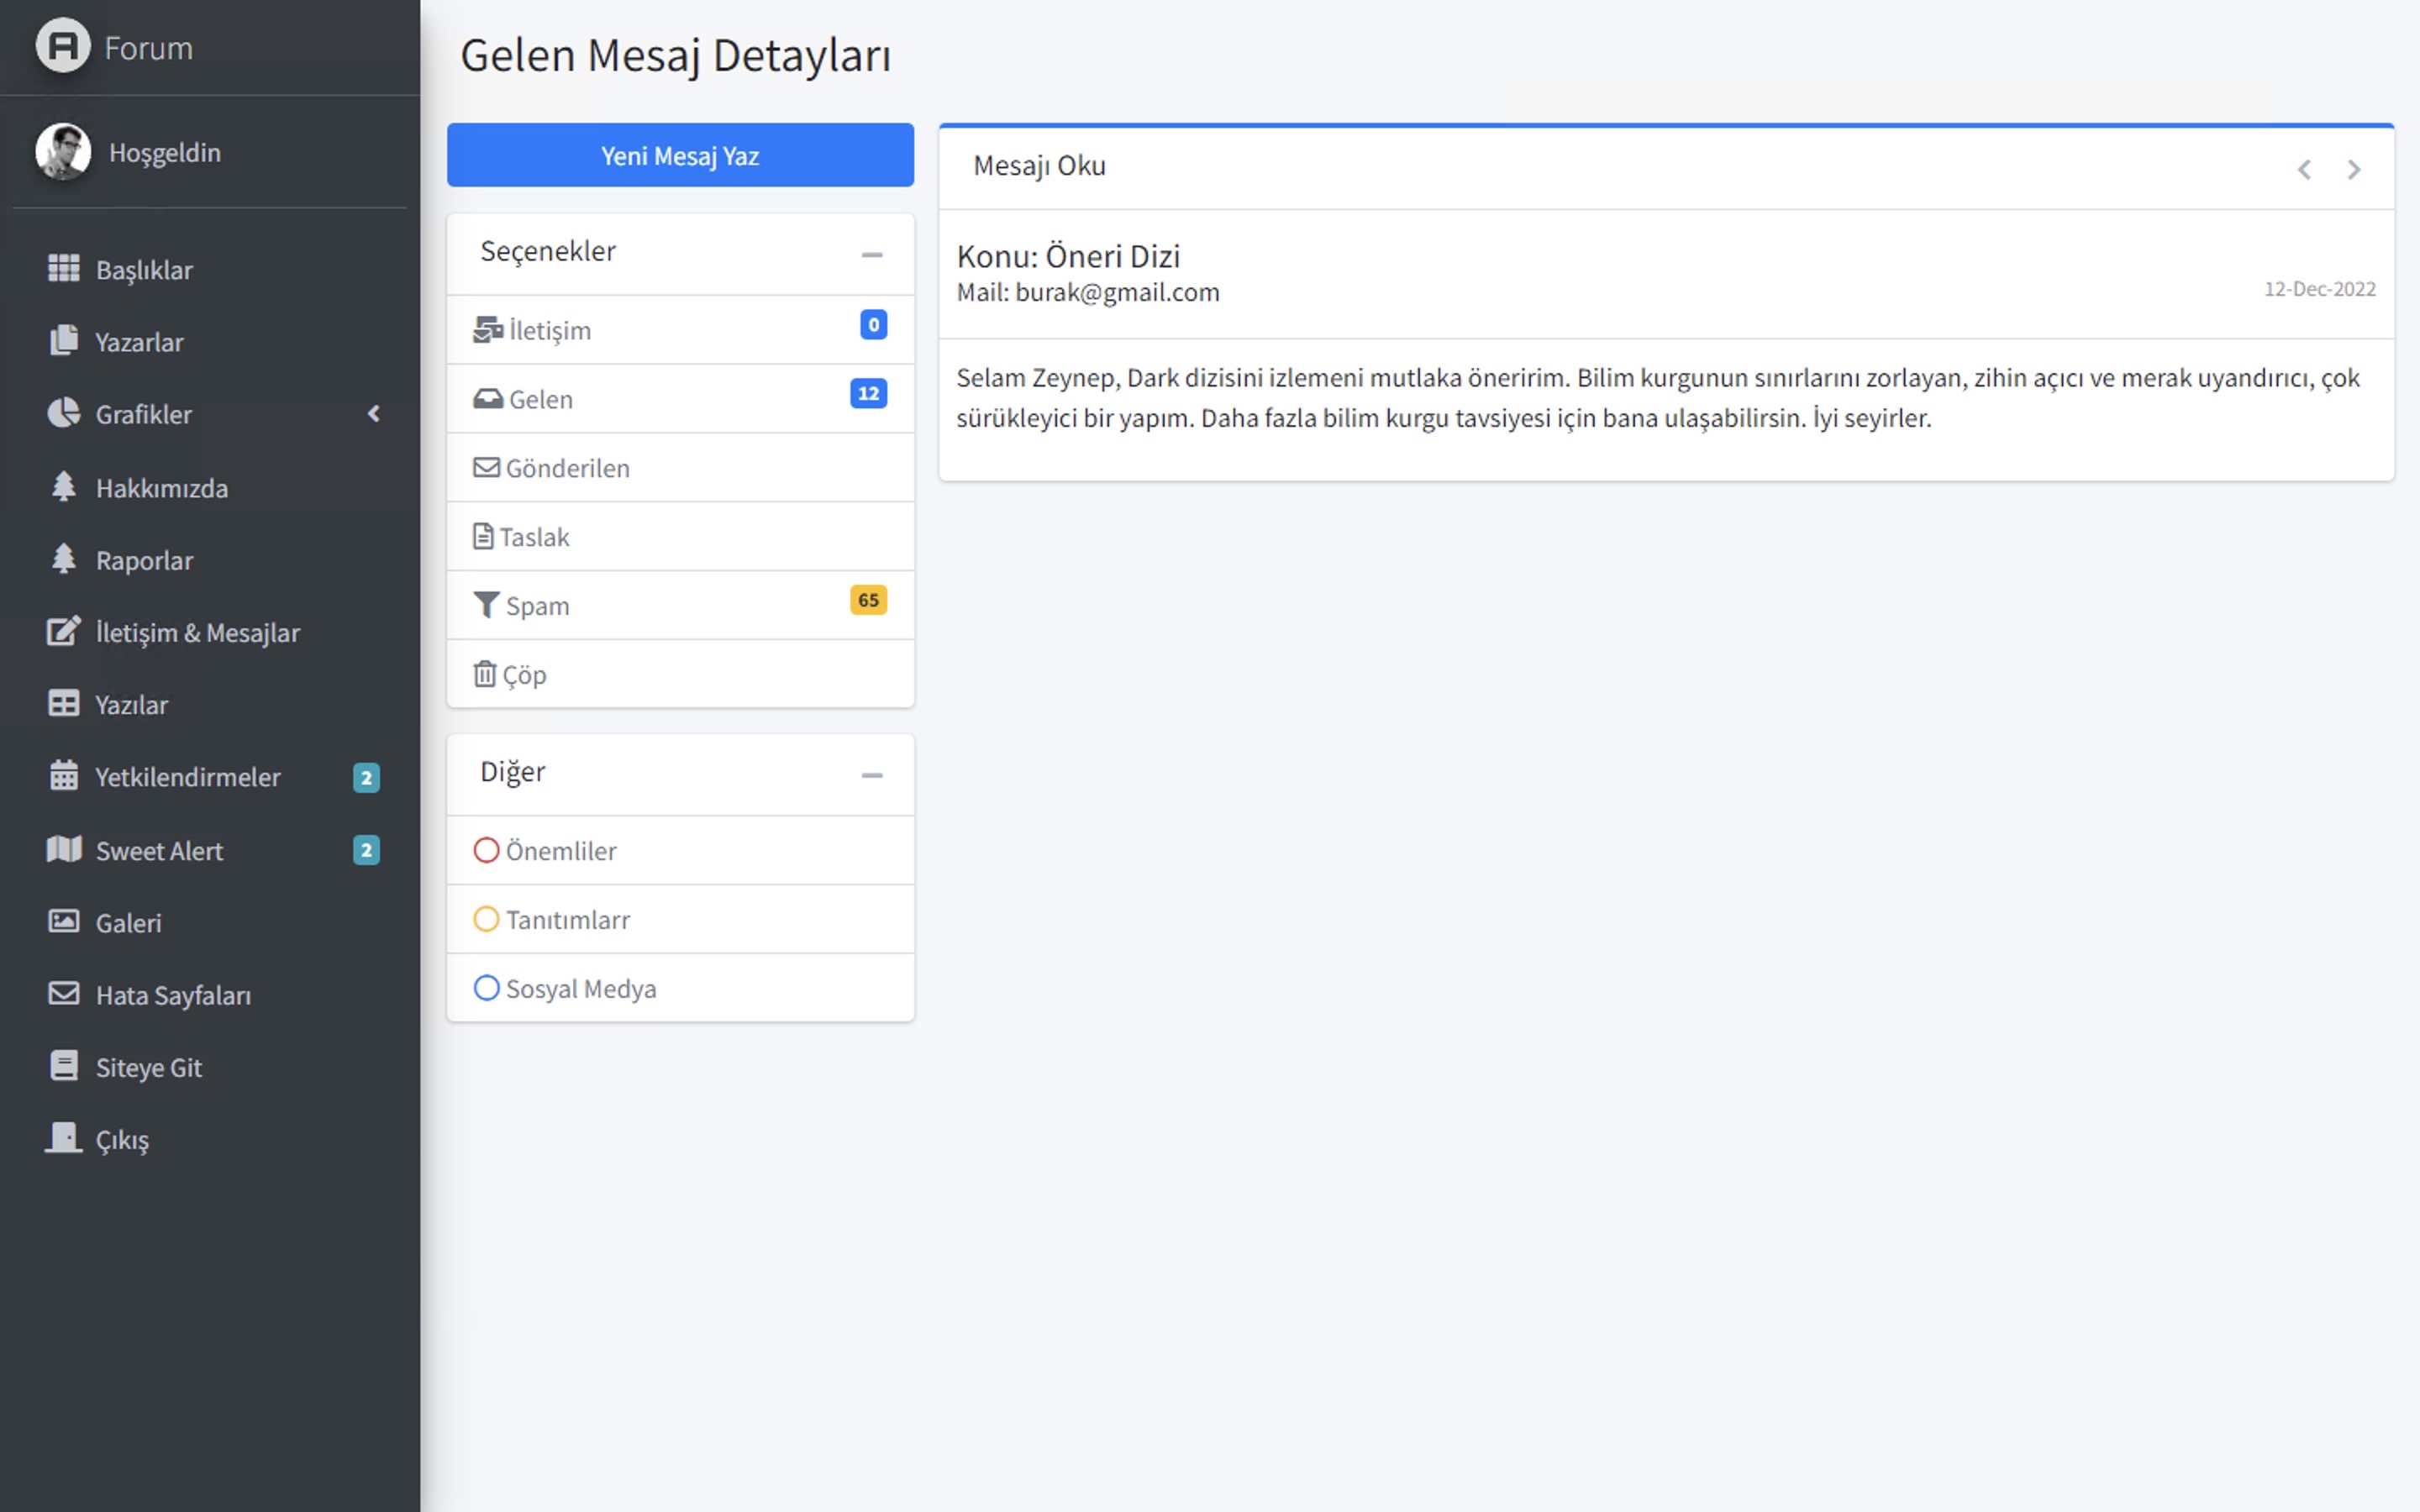The image size is (2420, 1512).
Task: Open the Çöp trash folder
Action: [x=525, y=674]
